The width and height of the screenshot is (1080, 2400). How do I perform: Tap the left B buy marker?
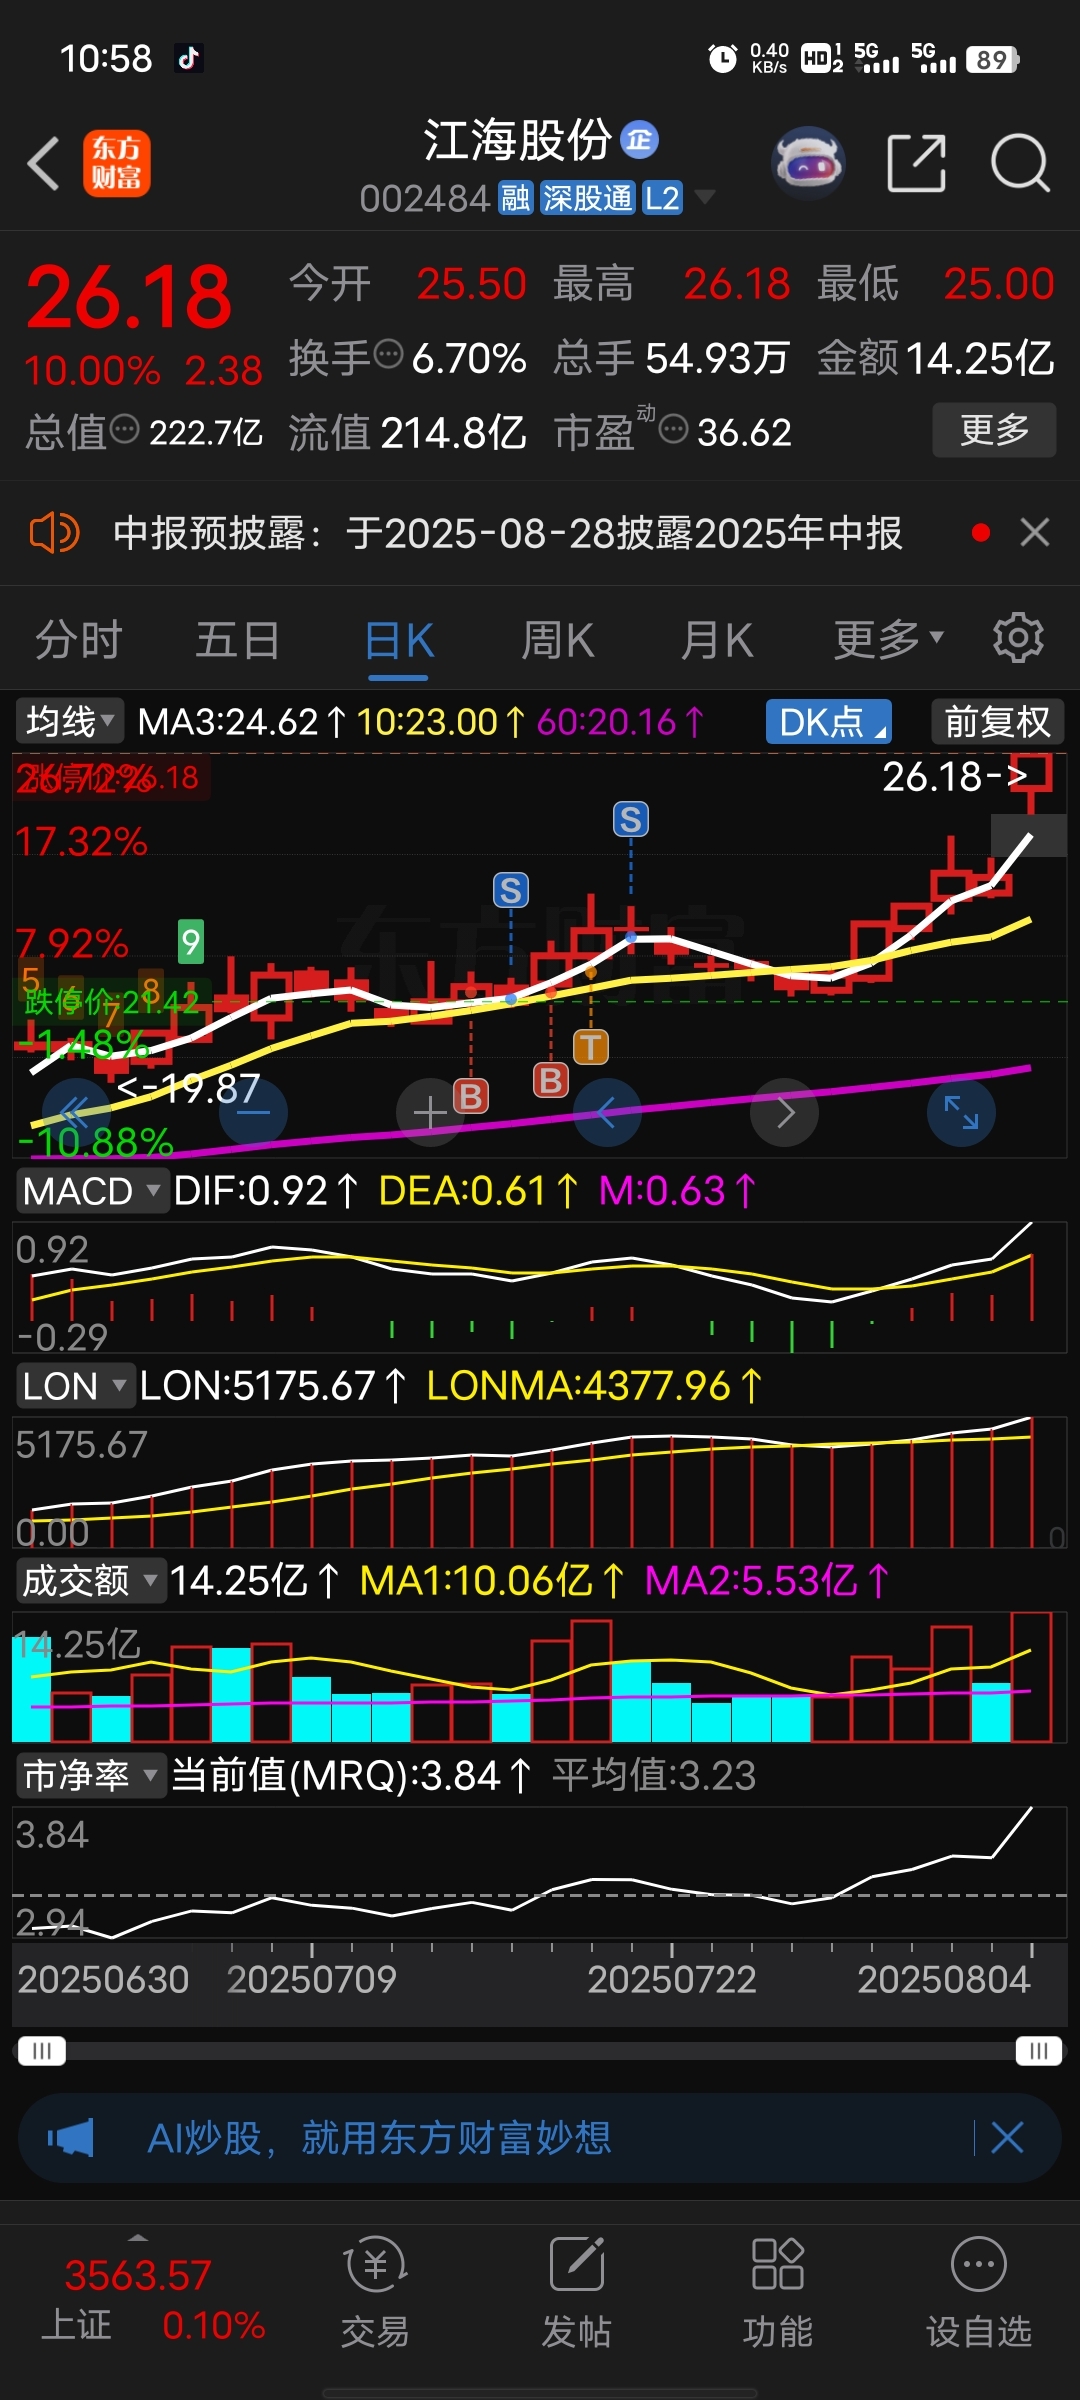click(471, 1096)
